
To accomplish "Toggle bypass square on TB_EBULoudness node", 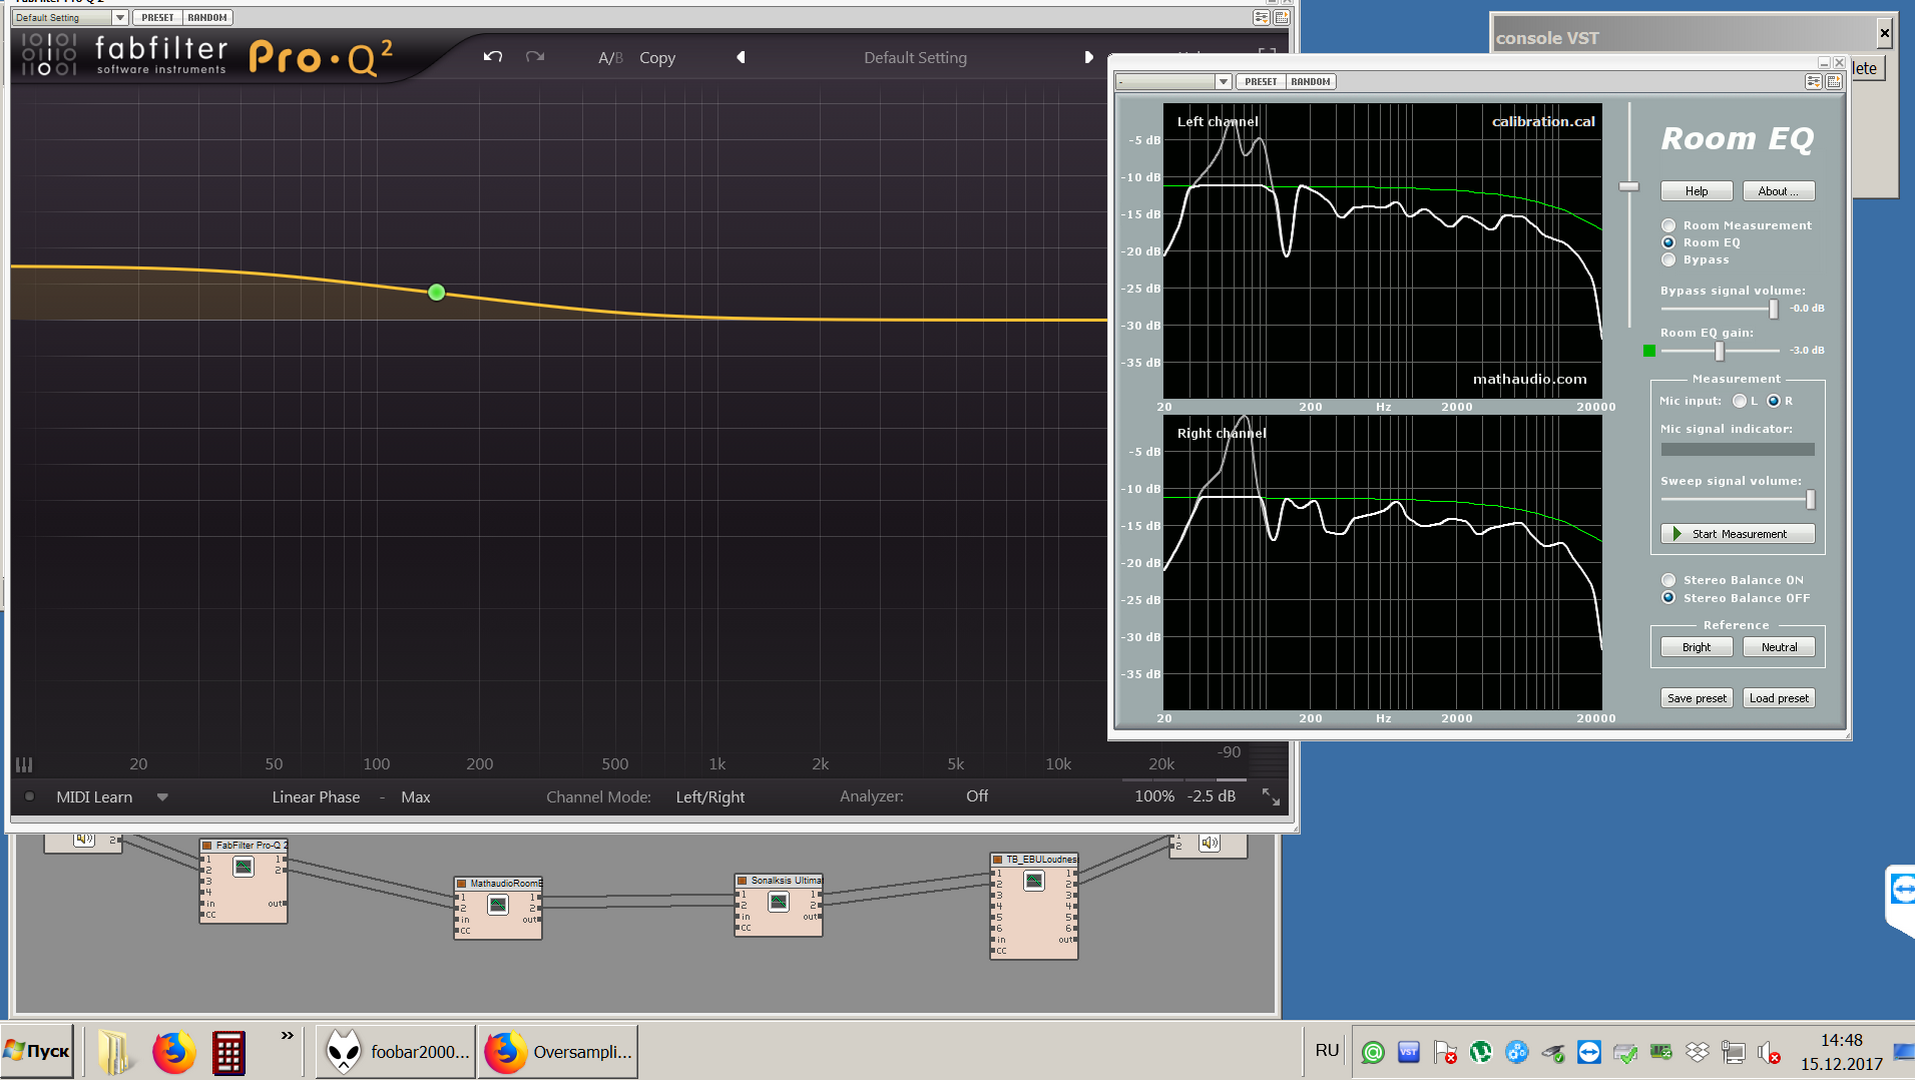I will coord(997,859).
